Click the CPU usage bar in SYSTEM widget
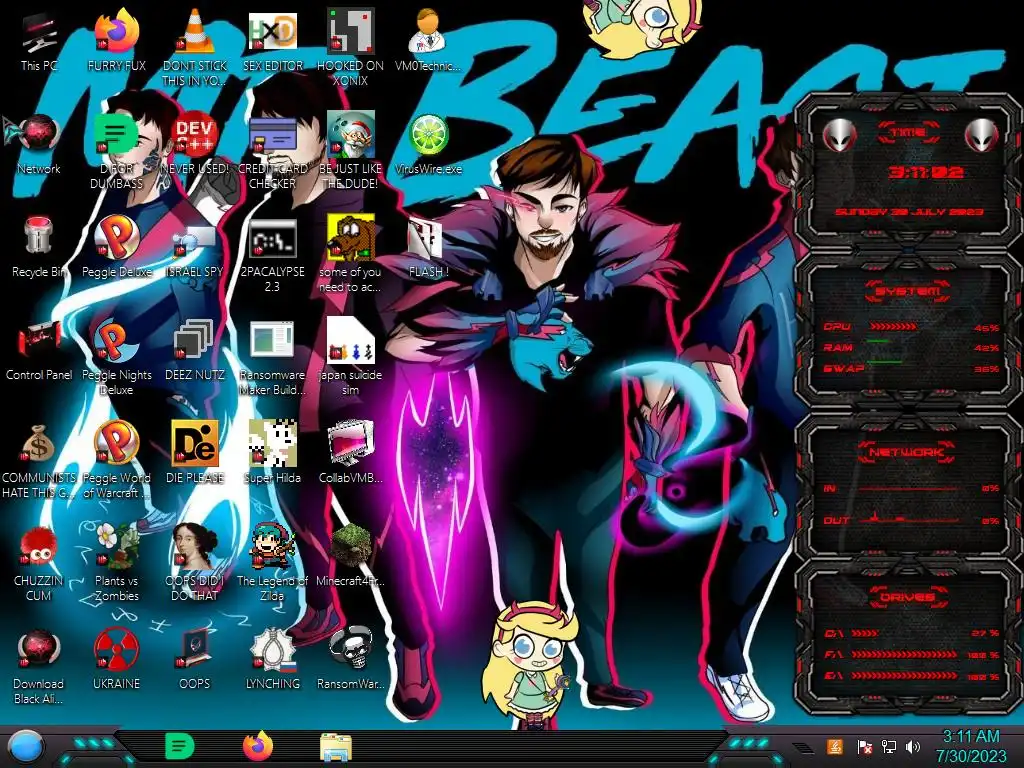 (893, 326)
